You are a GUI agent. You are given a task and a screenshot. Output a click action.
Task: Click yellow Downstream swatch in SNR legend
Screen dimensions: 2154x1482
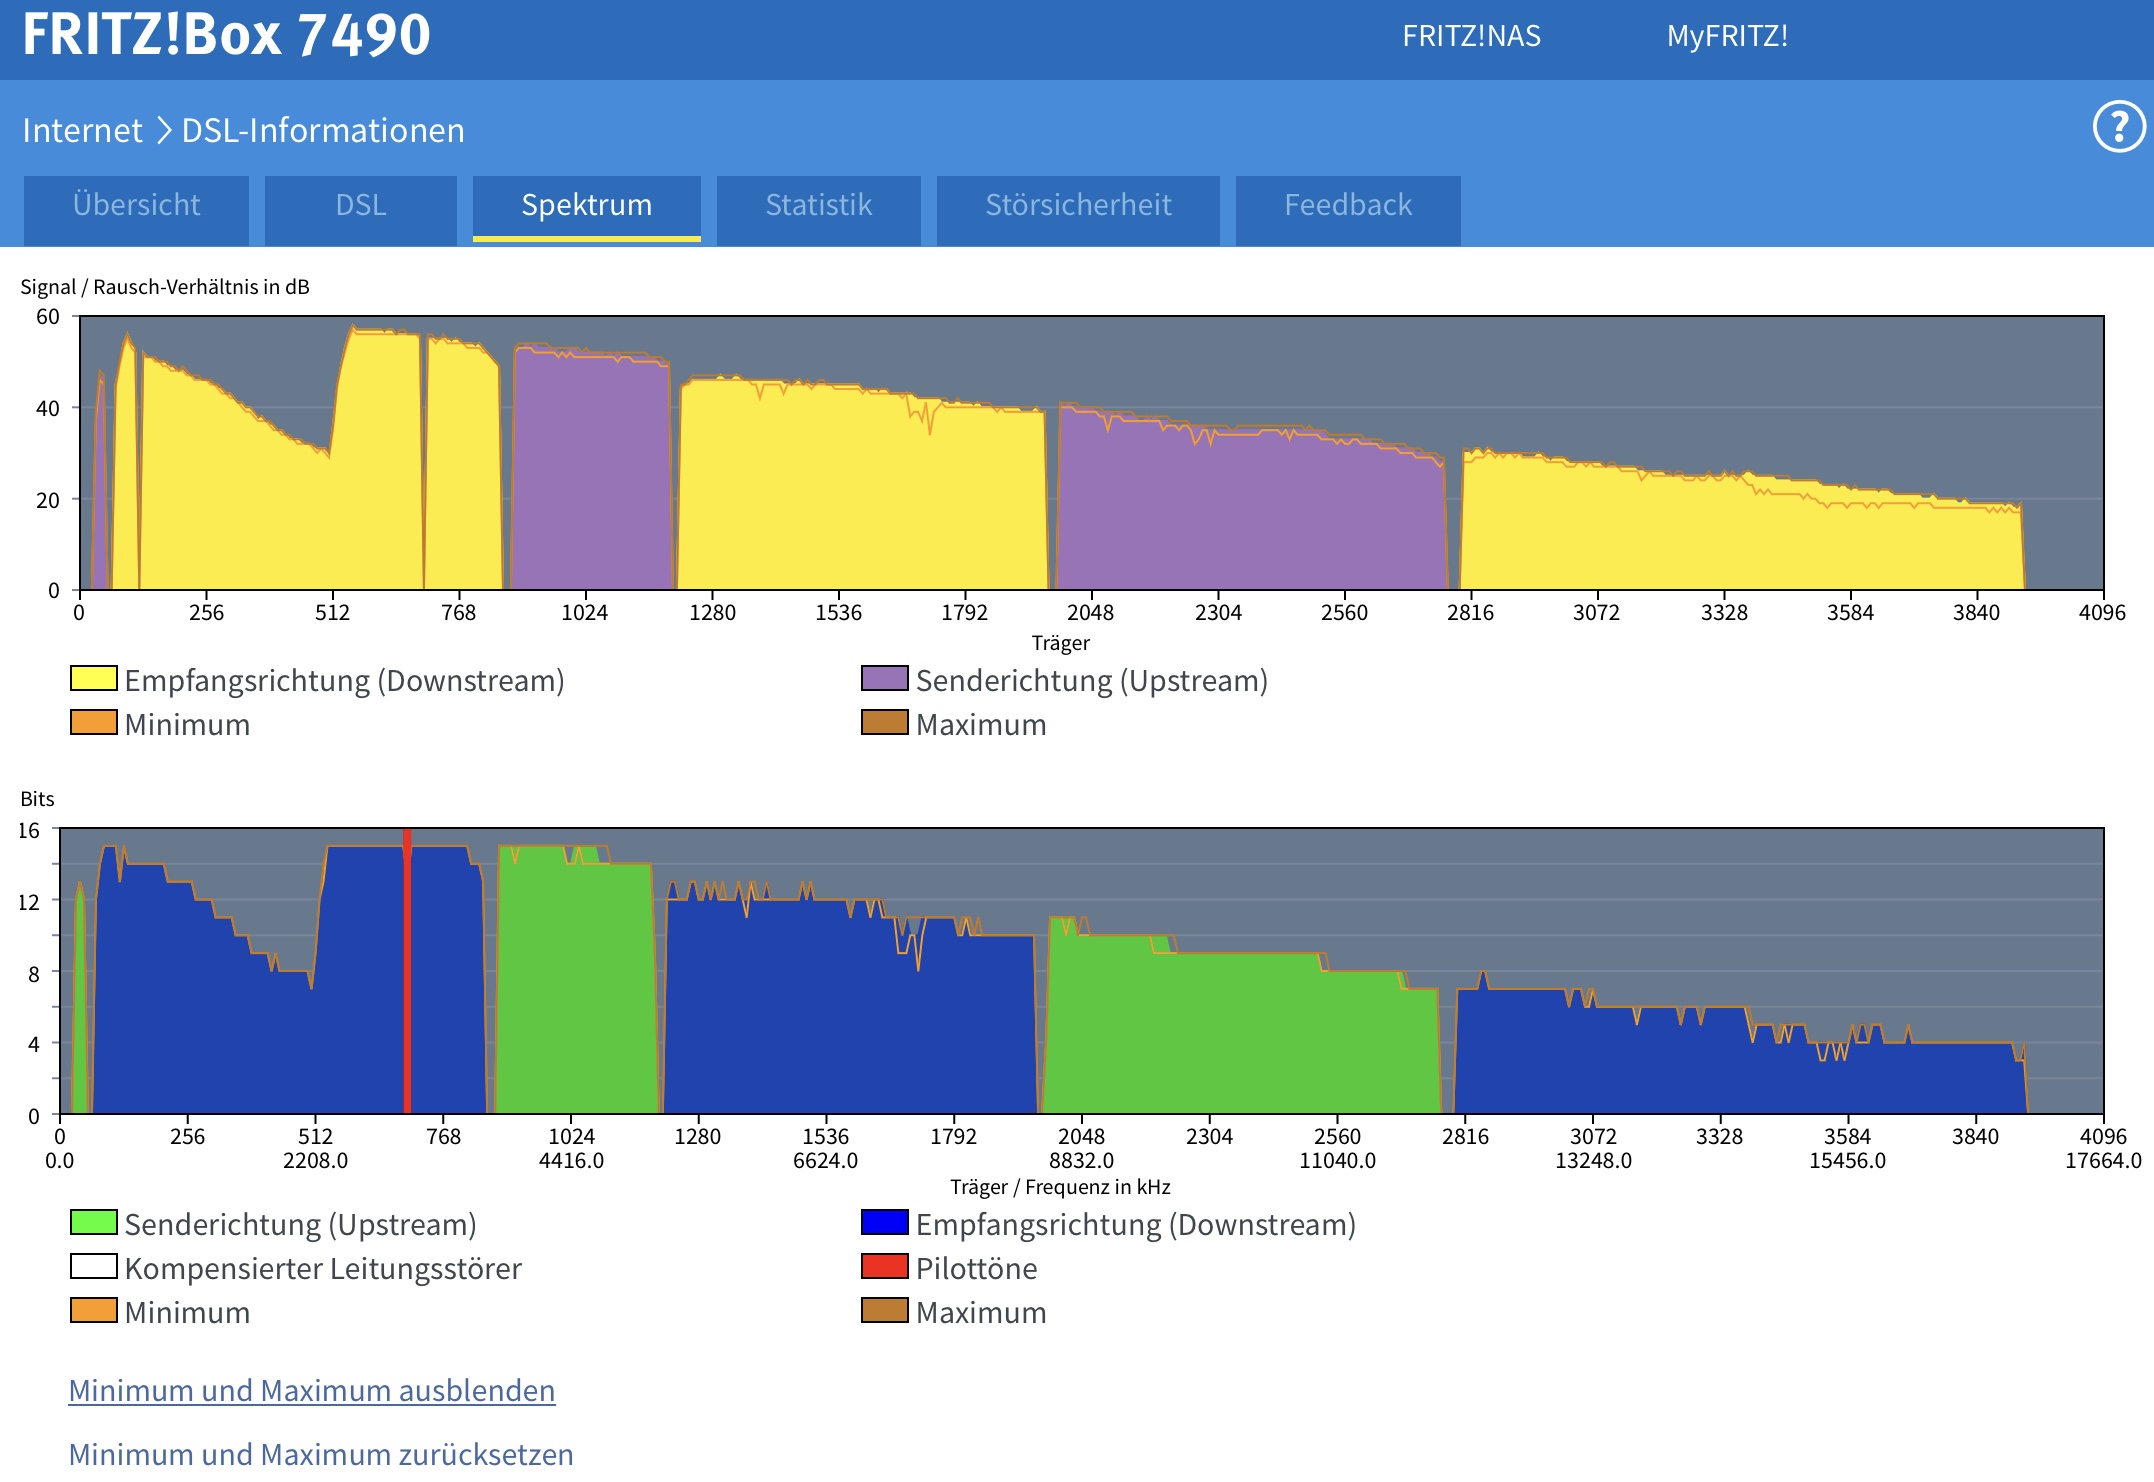tap(93, 679)
